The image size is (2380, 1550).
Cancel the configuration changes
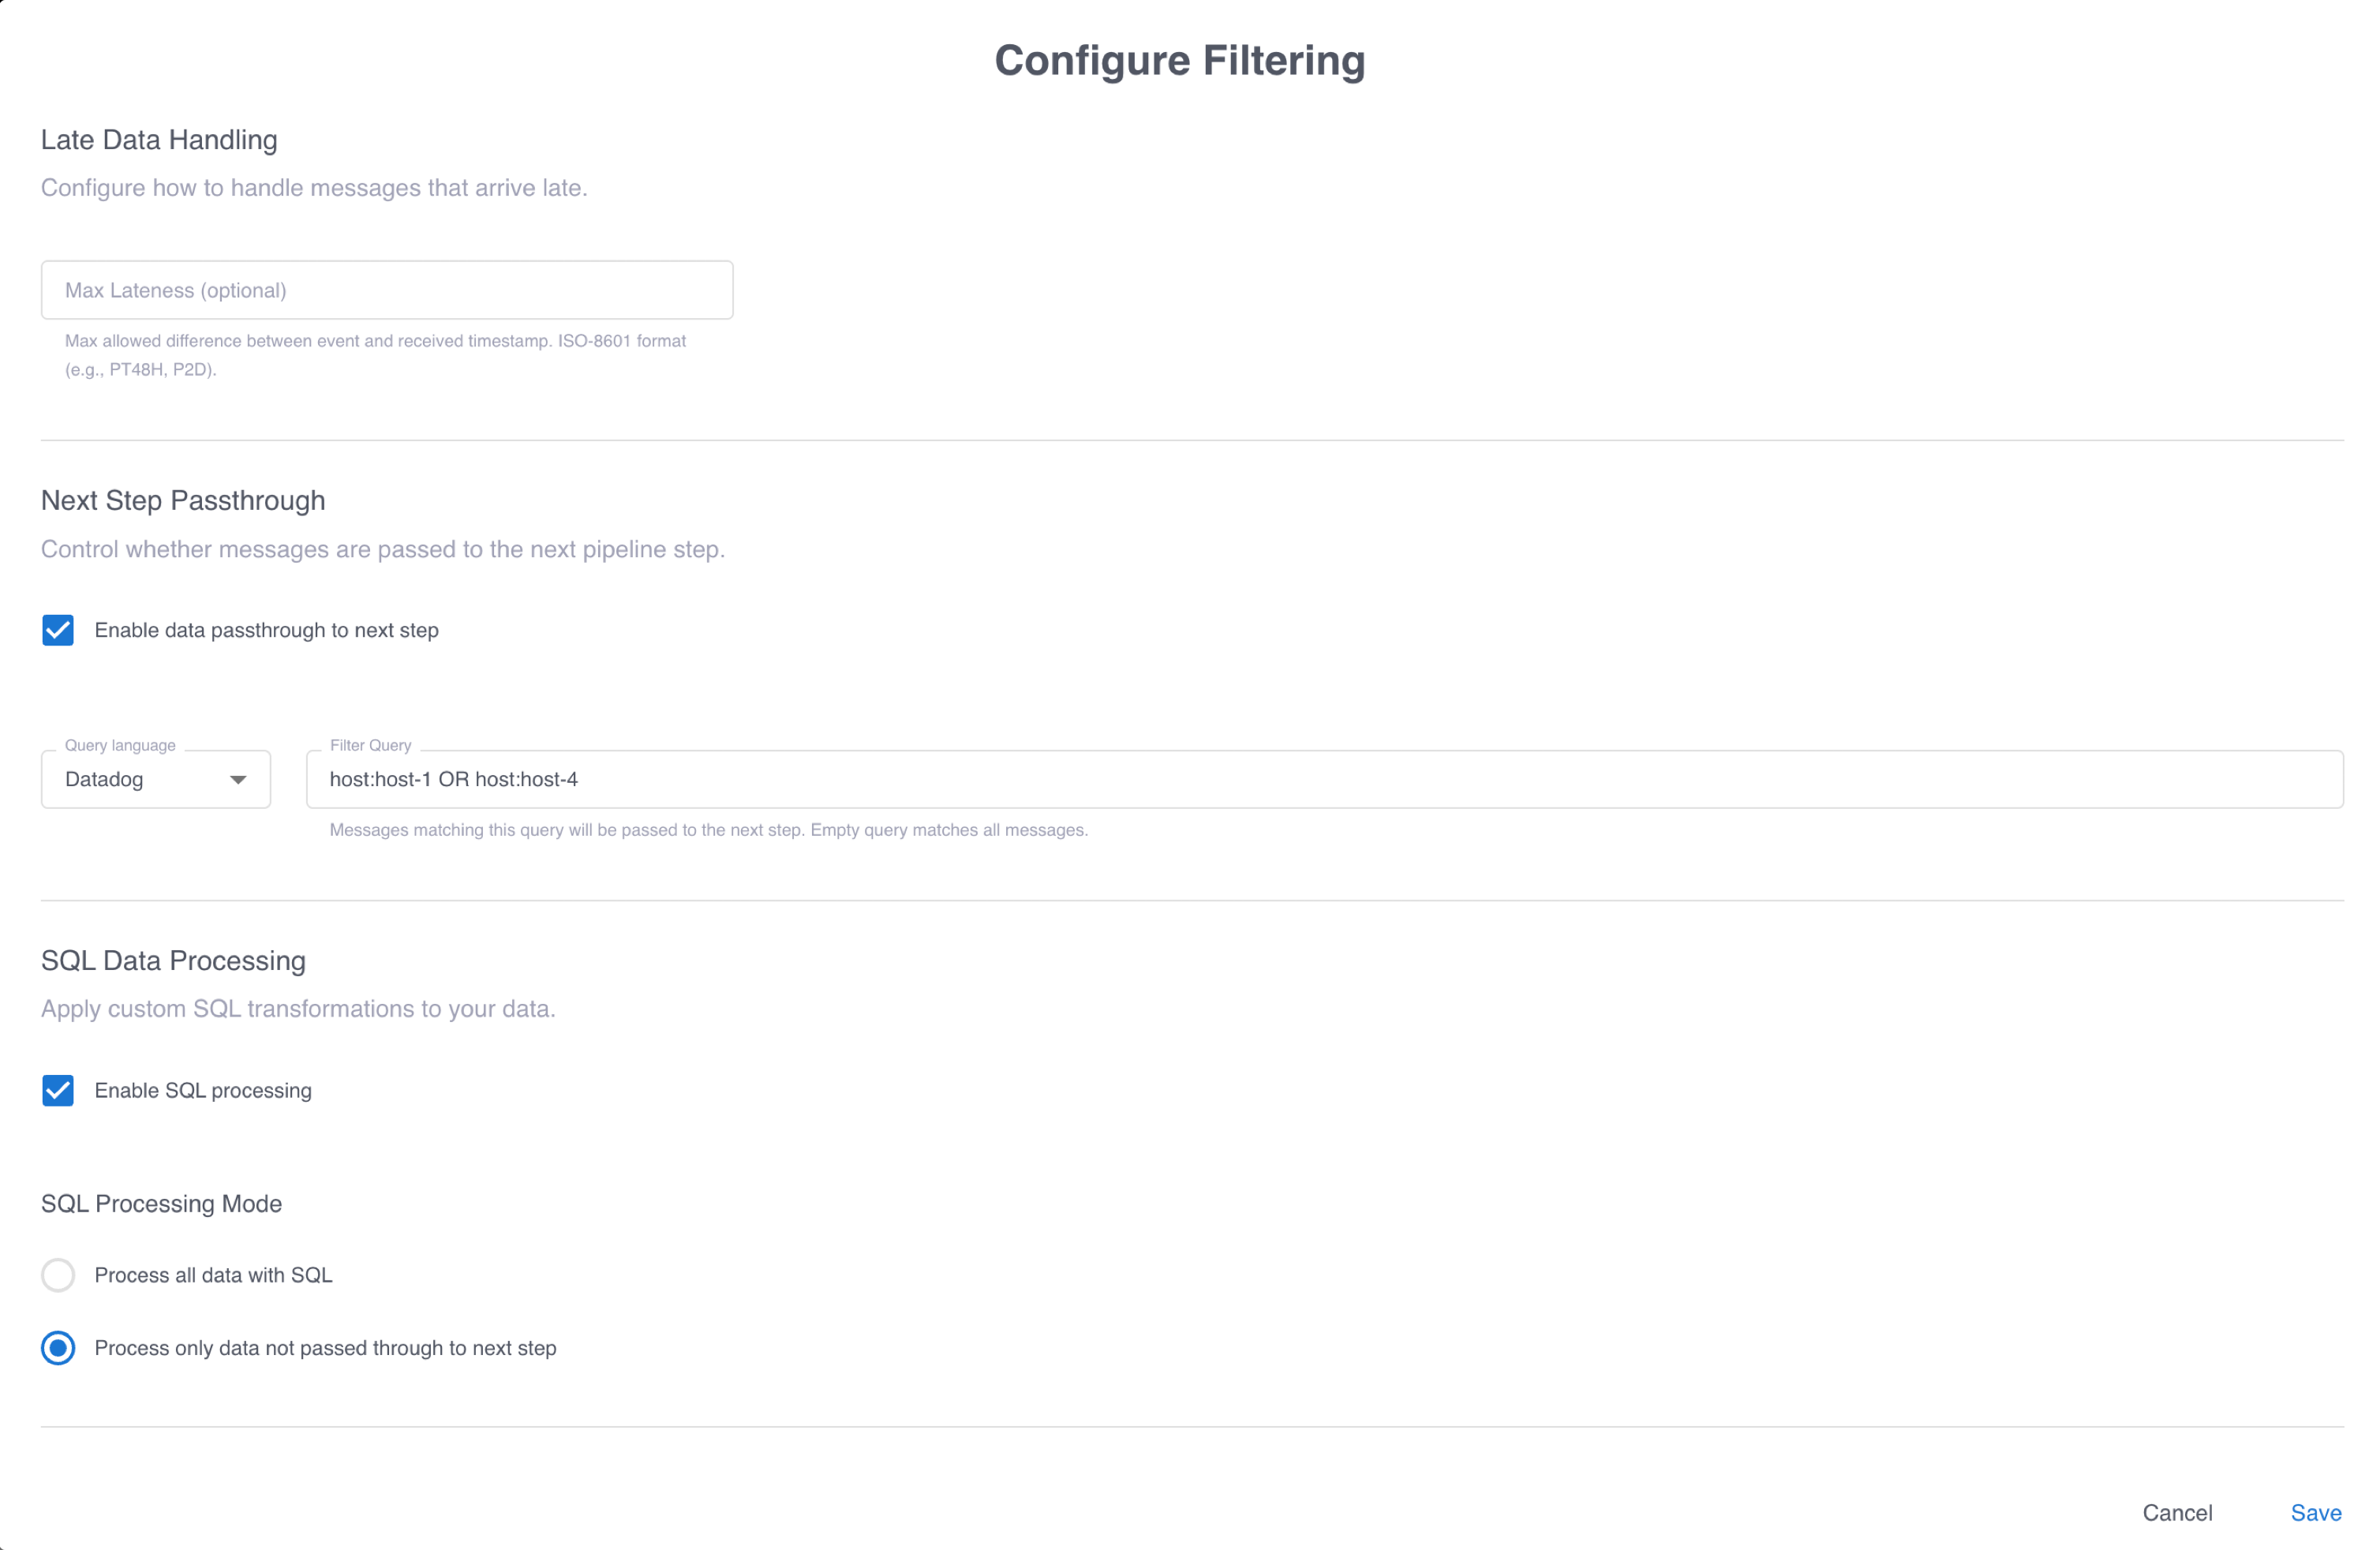tap(2177, 1512)
